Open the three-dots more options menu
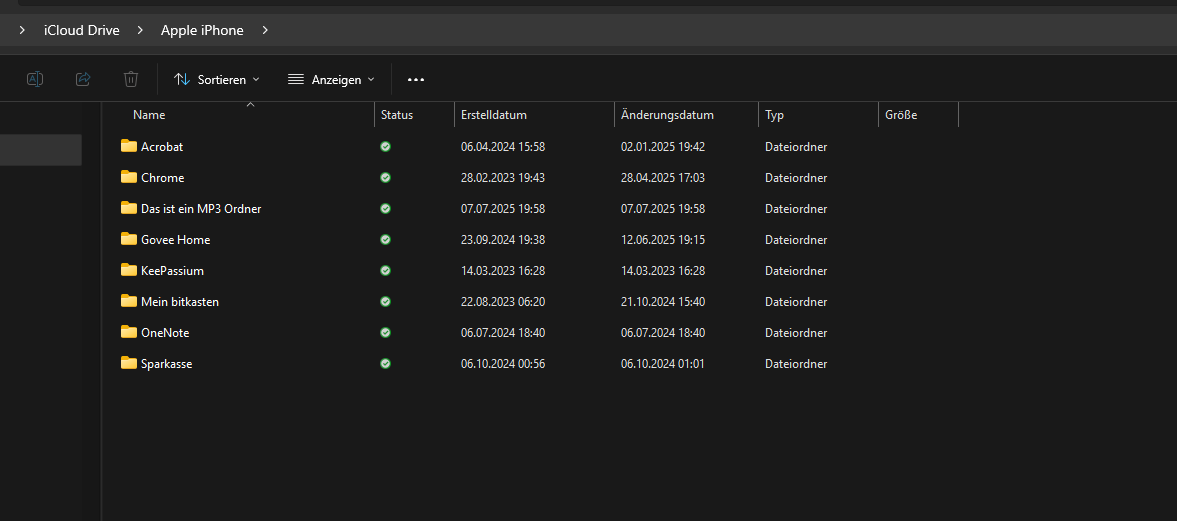1177x521 pixels. [x=416, y=79]
